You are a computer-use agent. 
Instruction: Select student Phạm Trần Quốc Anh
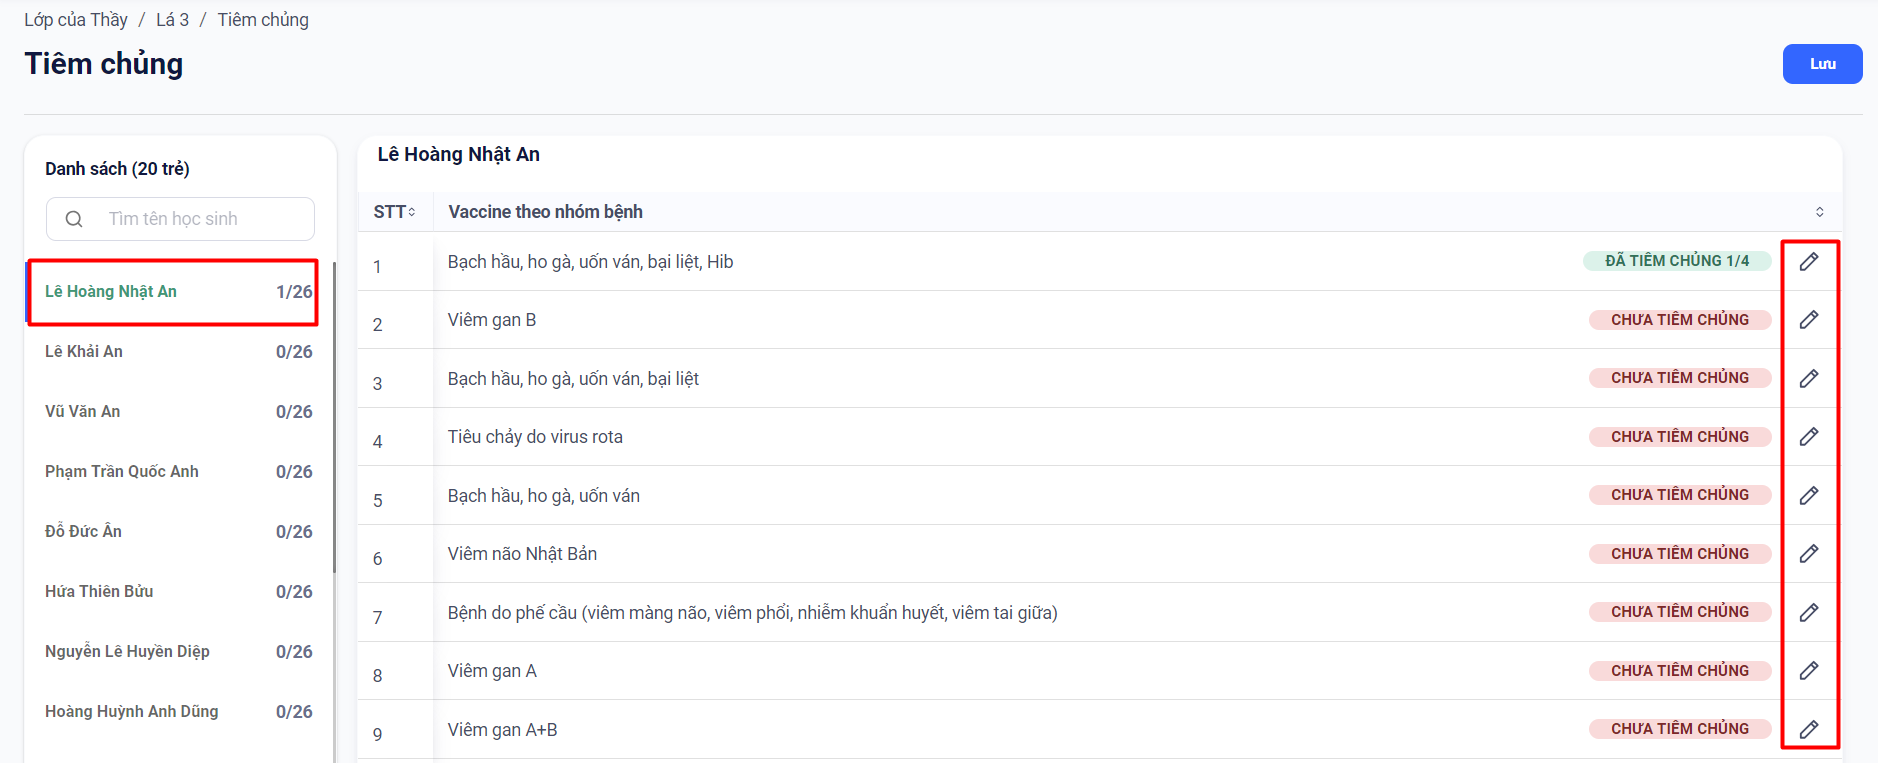pos(122,472)
